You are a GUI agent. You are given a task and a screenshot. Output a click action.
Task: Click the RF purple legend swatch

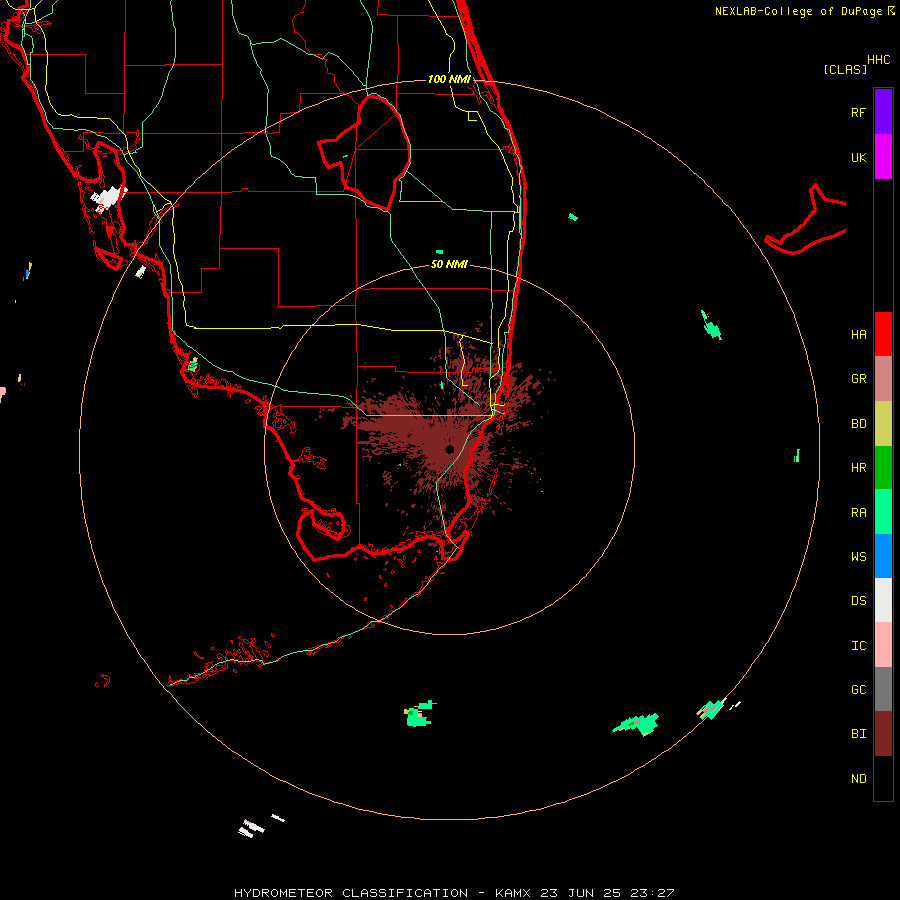883,112
